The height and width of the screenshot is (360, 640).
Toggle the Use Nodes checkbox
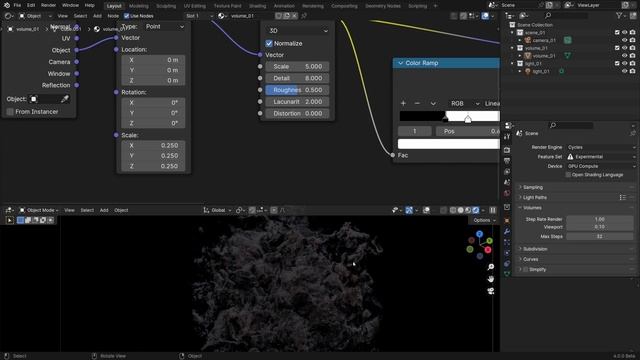[x=127, y=16]
